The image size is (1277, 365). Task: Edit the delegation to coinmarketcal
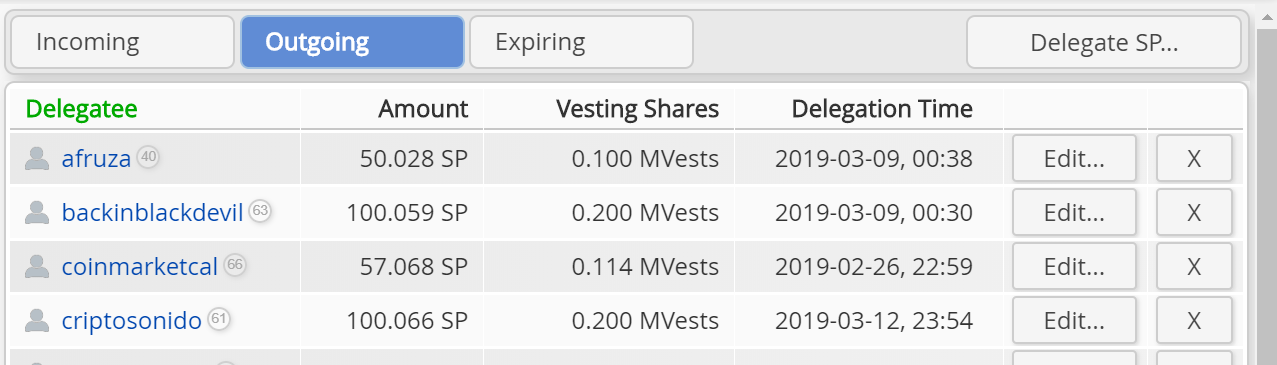tap(1074, 266)
